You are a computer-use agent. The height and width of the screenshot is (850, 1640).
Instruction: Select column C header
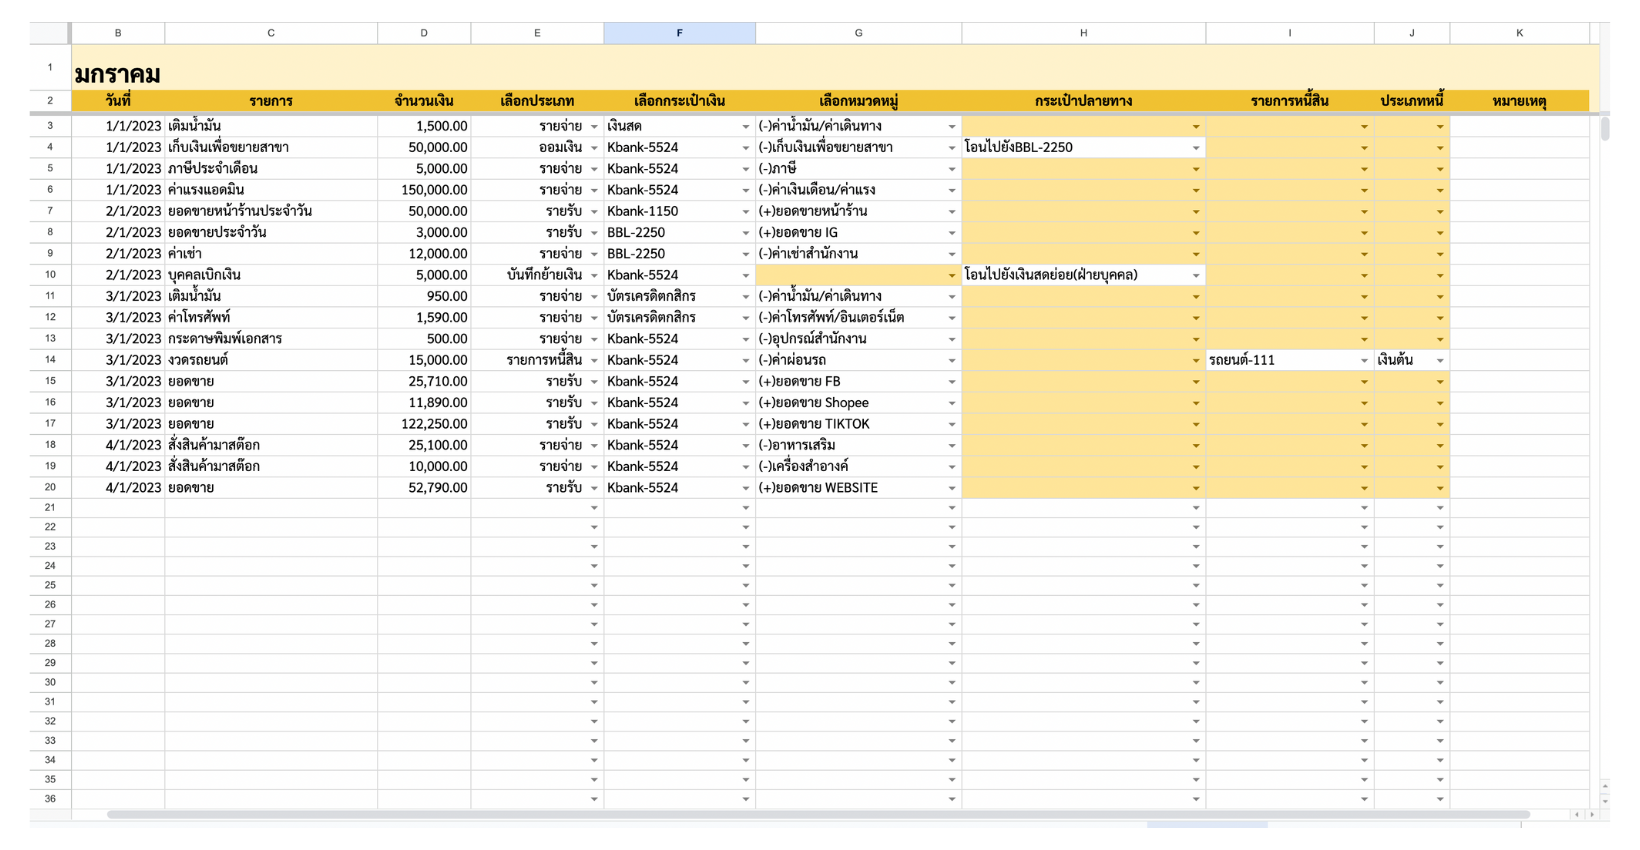coord(271,33)
